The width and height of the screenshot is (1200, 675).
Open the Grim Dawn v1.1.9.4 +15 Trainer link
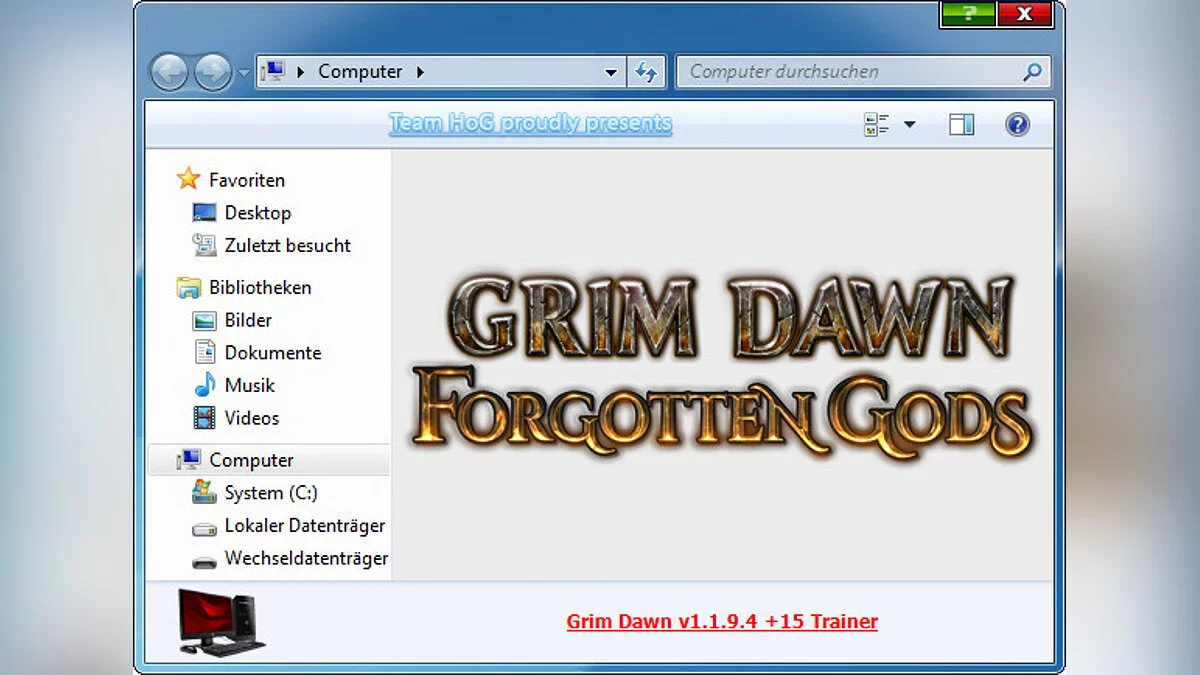721,621
